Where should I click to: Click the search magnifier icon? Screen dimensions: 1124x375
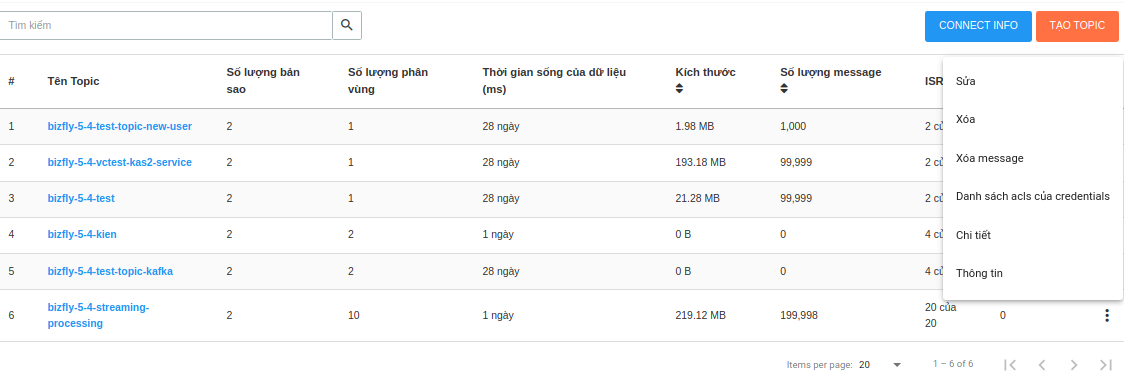coord(347,25)
